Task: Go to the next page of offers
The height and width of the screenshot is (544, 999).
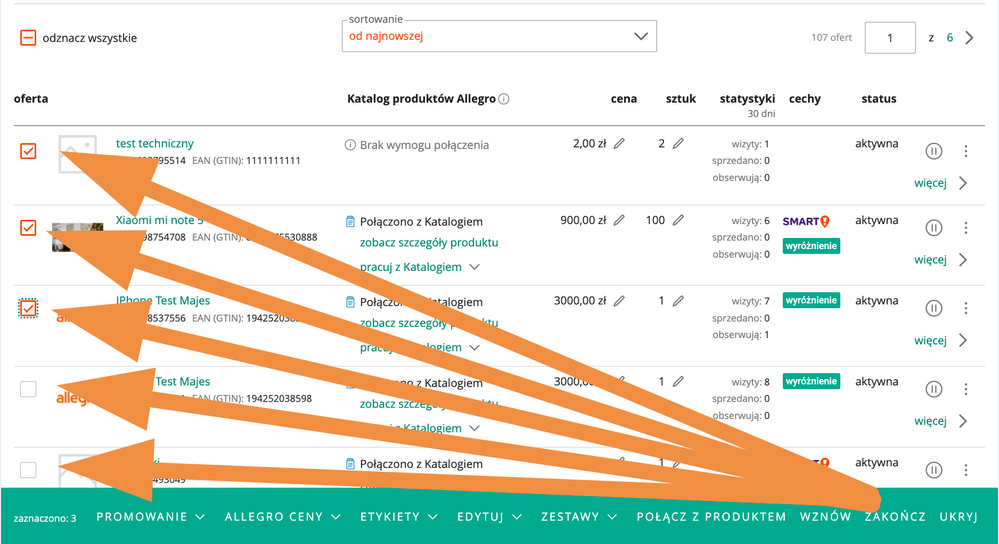Action: [x=969, y=38]
